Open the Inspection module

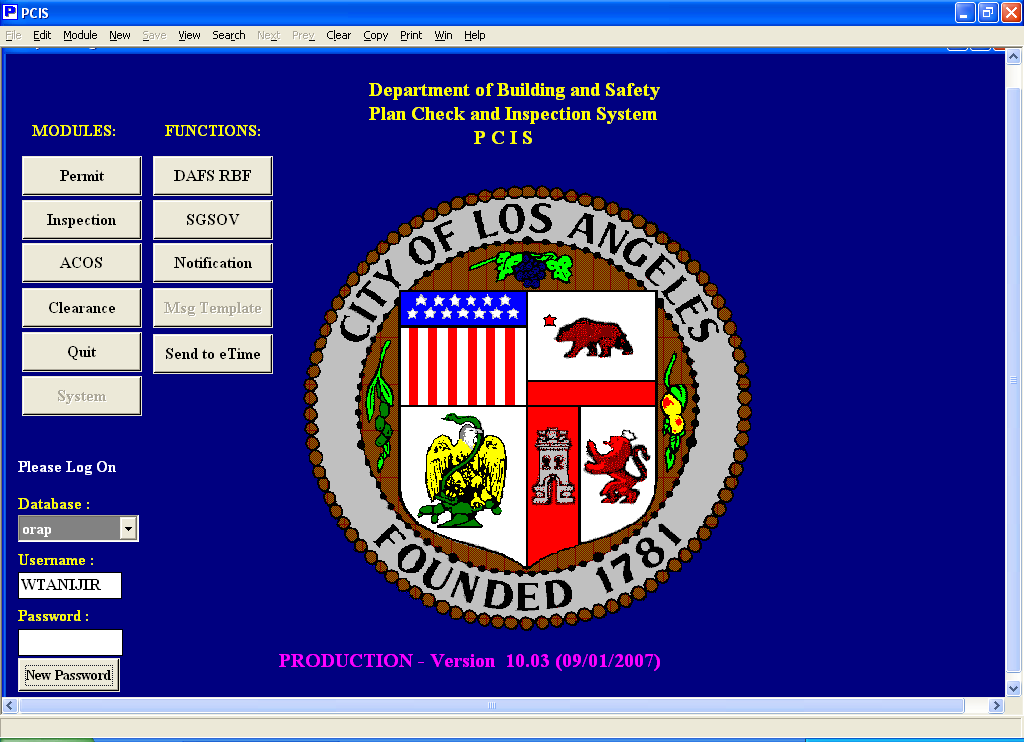[80, 219]
